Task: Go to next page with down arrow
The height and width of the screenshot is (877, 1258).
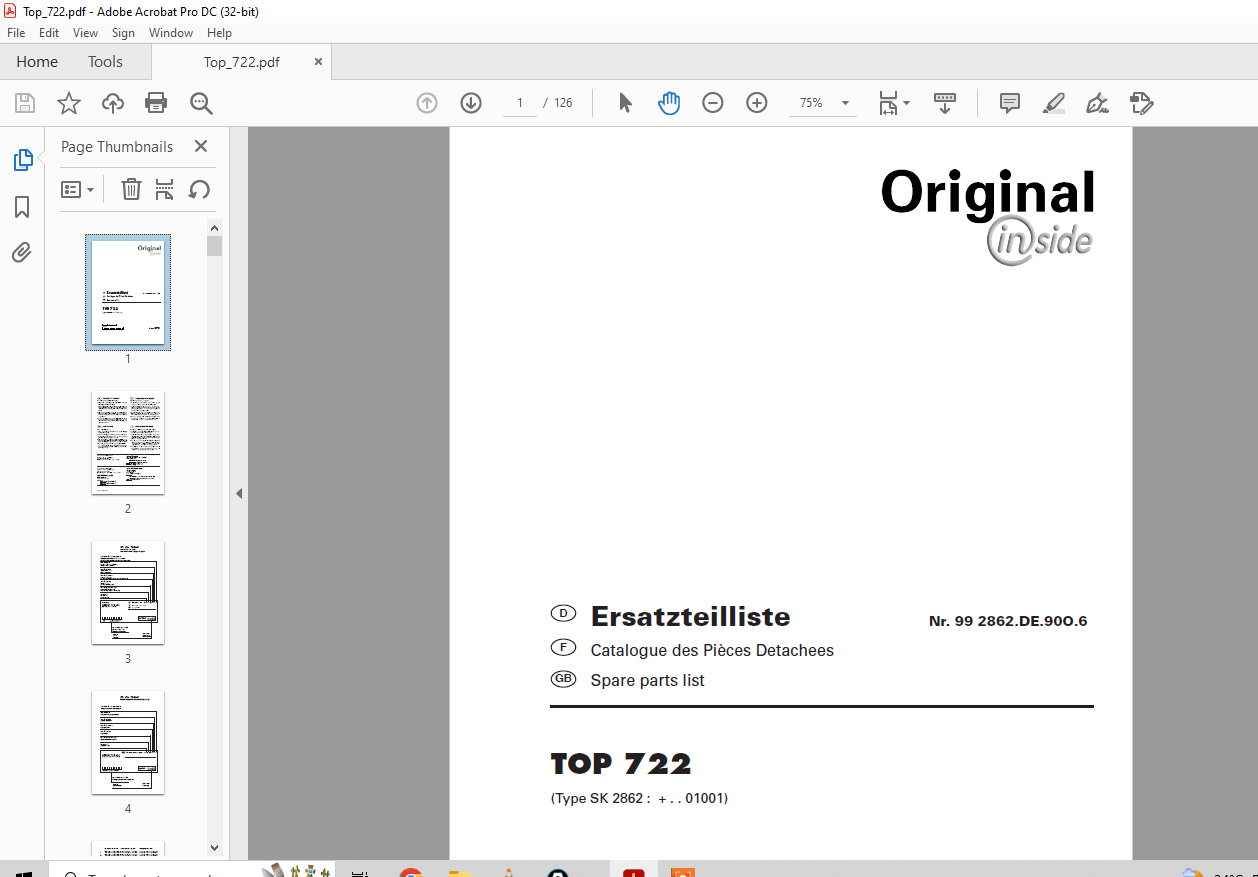Action: 471,103
